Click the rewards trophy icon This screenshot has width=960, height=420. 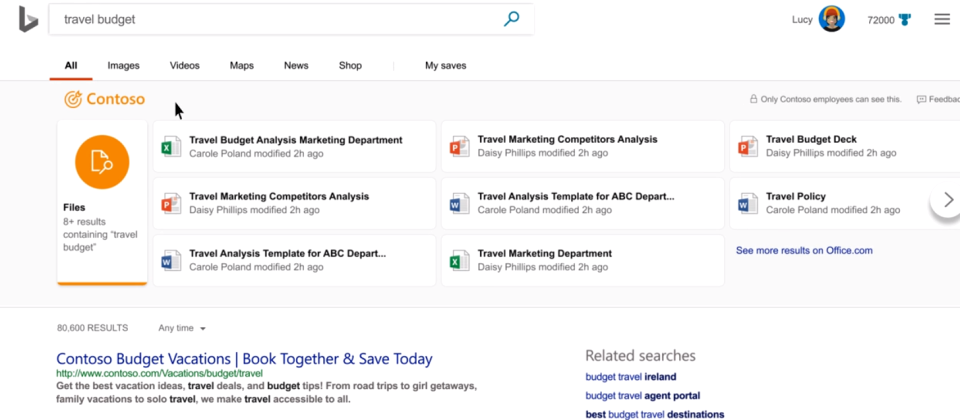(x=905, y=20)
